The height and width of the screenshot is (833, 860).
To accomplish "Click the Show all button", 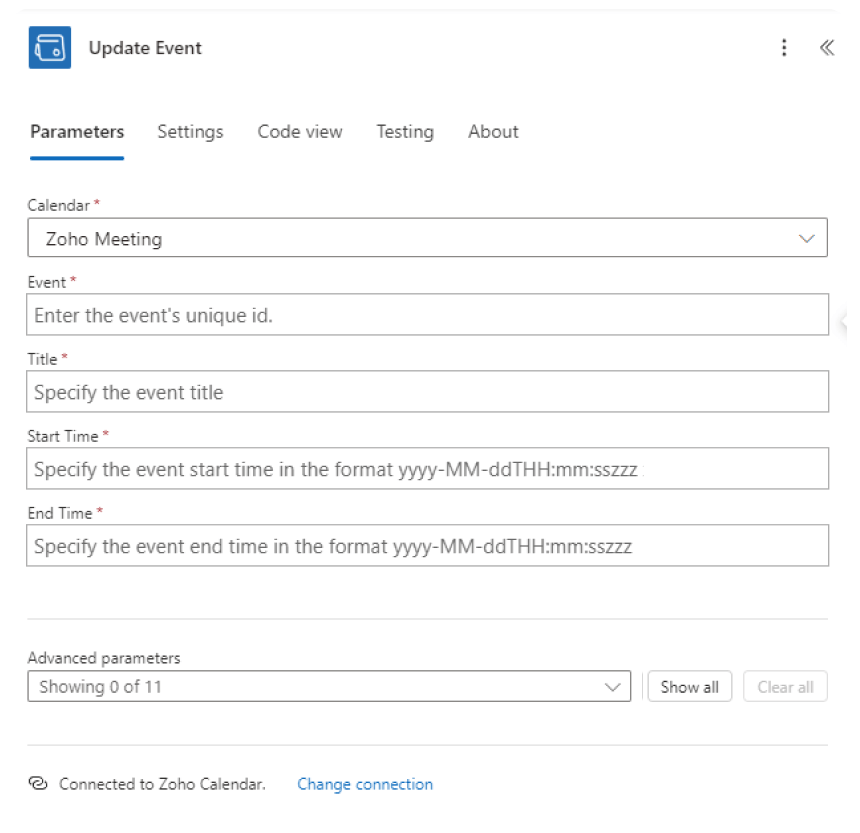I will [689, 687].
